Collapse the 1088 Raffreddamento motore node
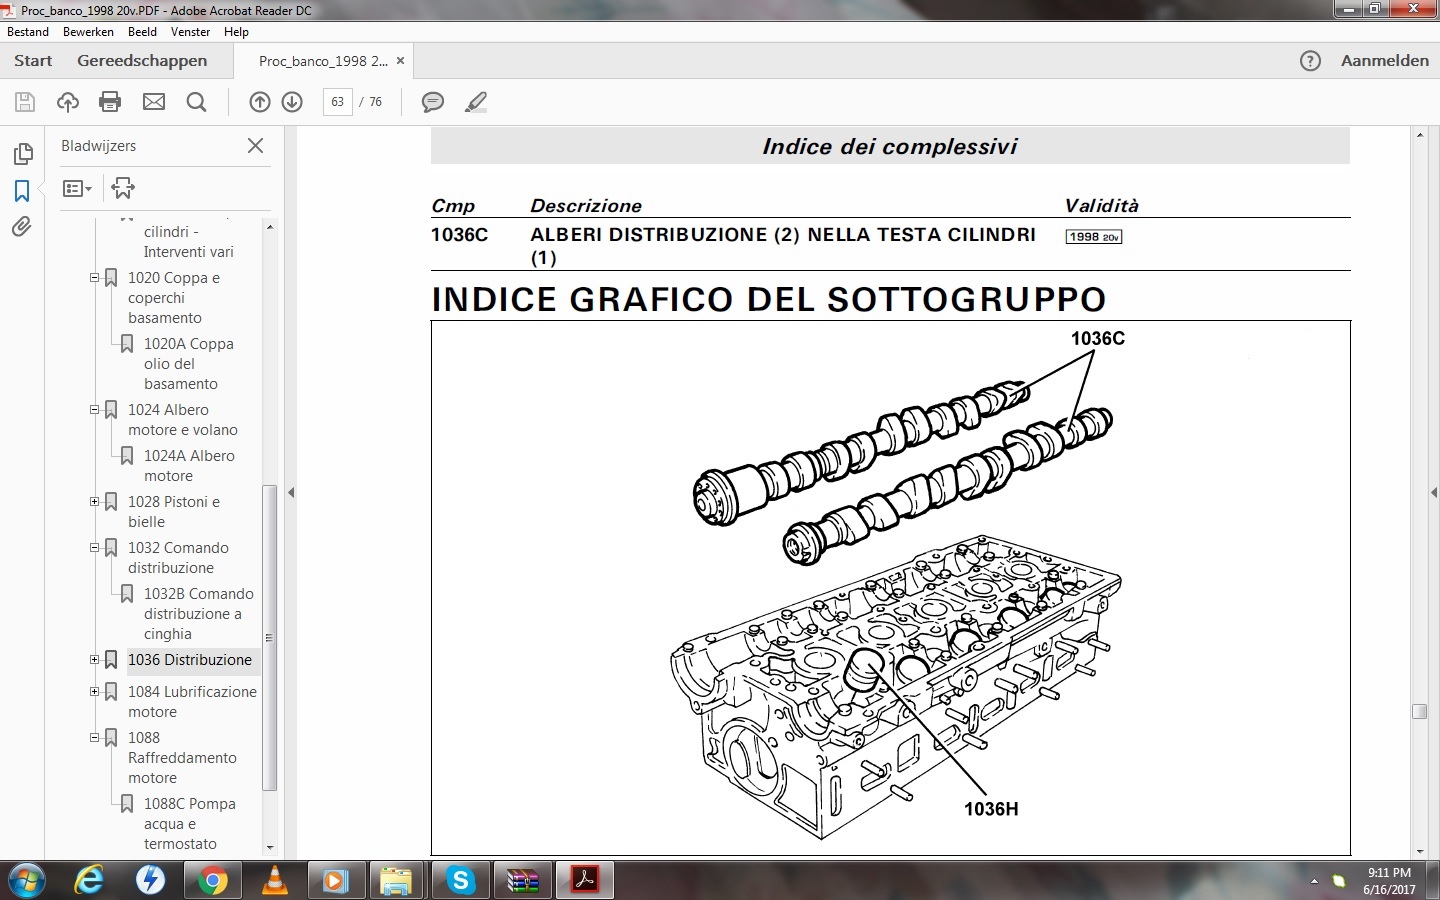 tap(95, 738)
